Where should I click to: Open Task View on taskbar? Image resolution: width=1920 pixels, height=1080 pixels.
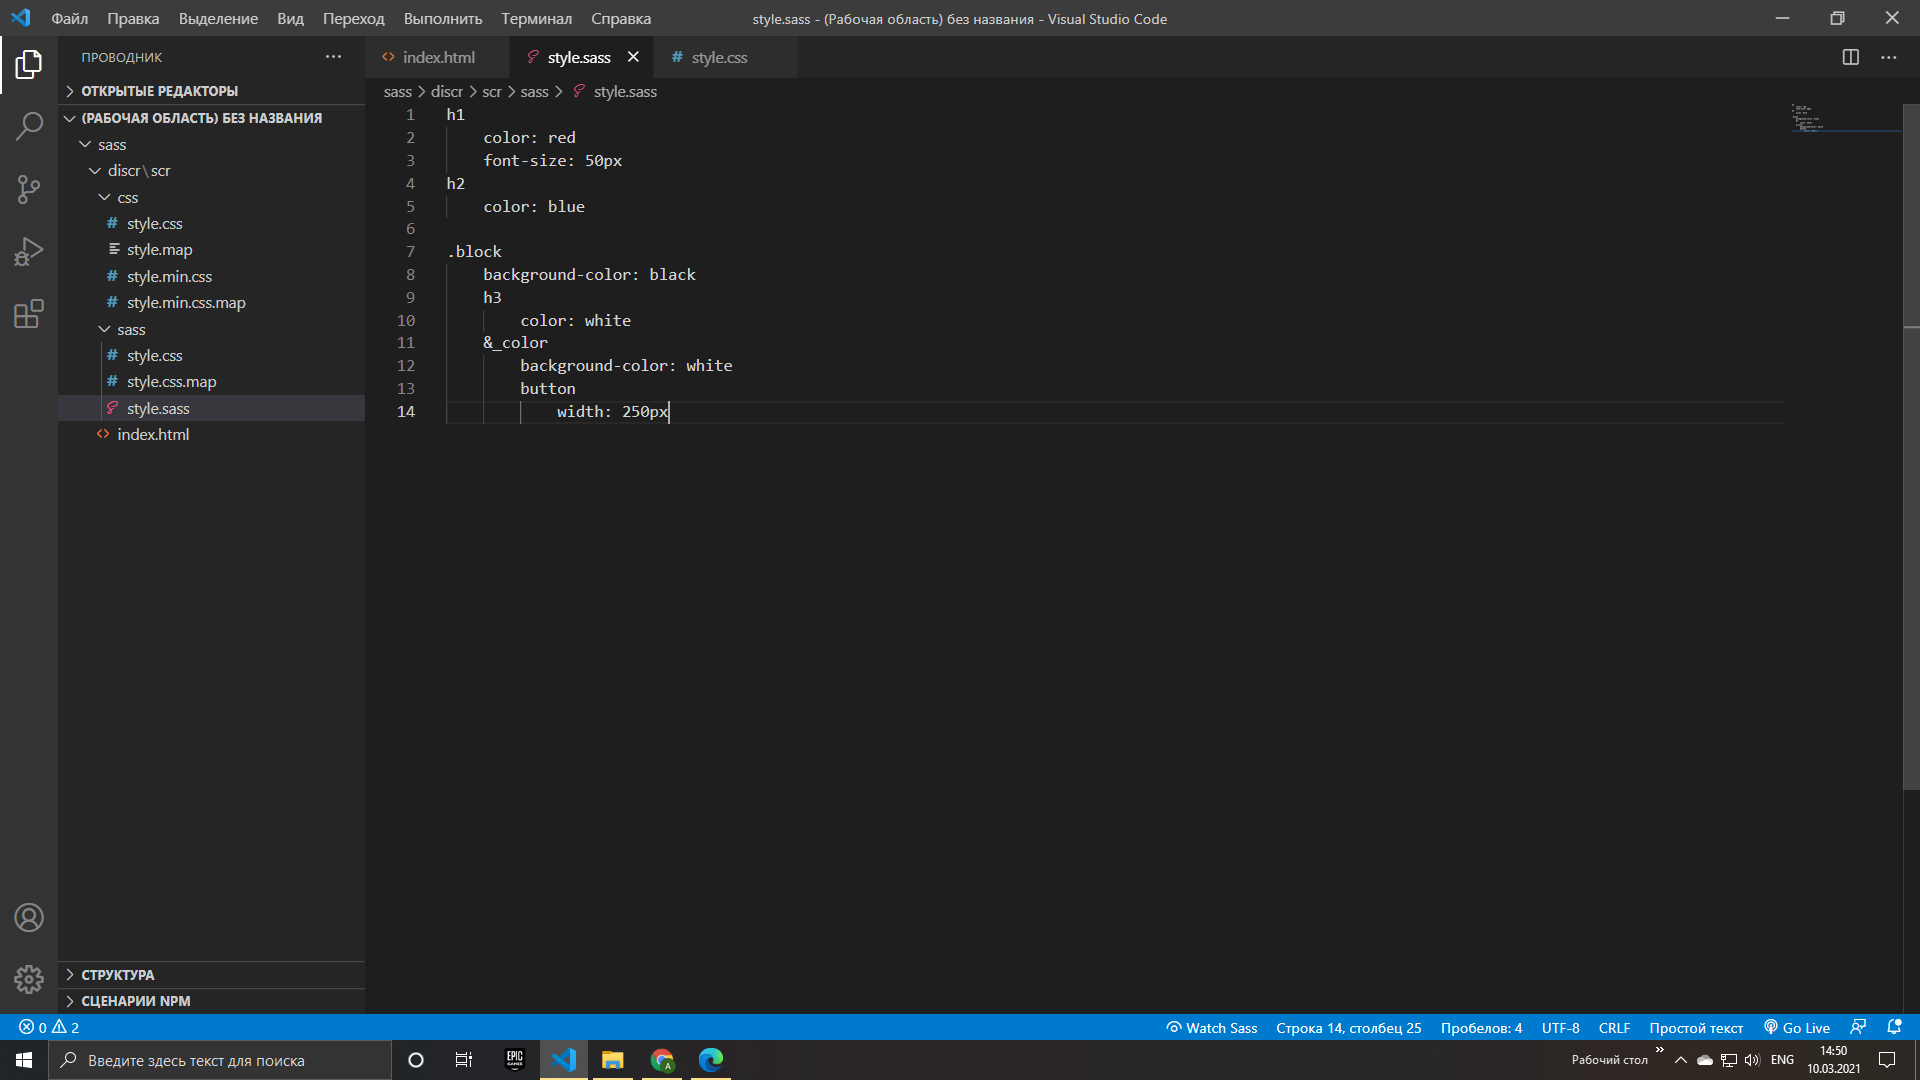(x=464, y=1060)
